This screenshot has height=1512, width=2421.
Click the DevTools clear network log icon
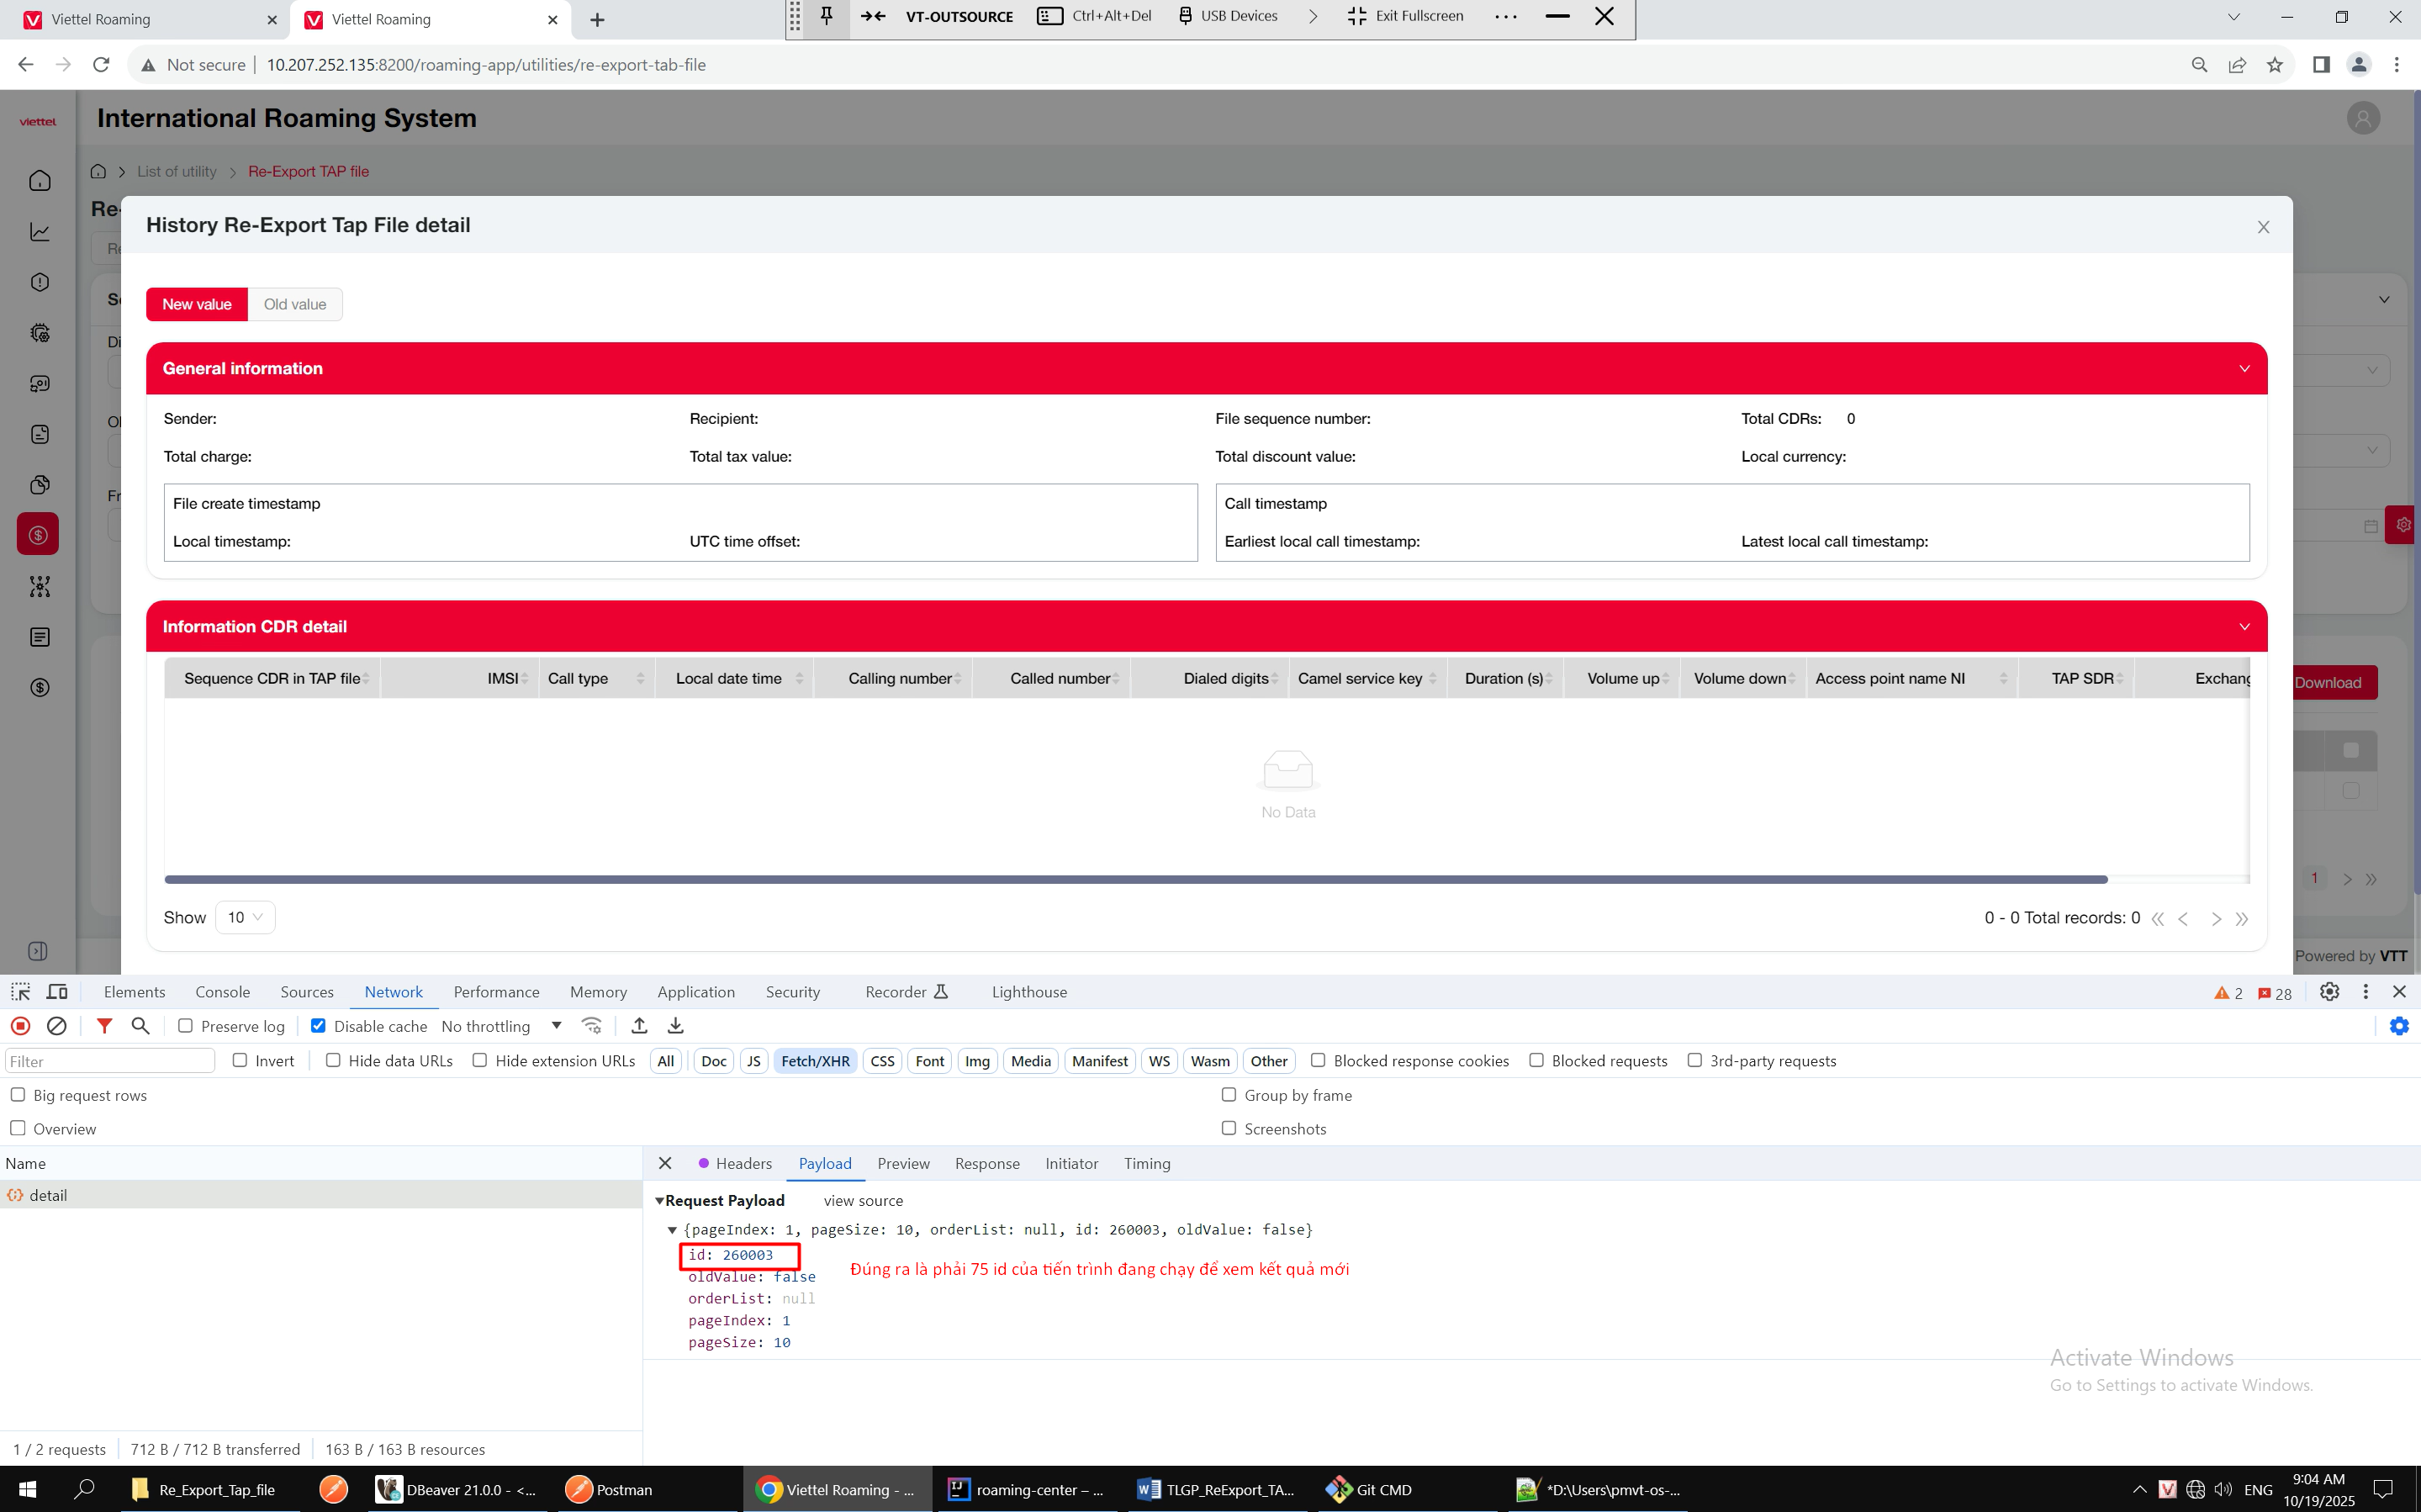pyautogui.click(x=57, y=1026)
